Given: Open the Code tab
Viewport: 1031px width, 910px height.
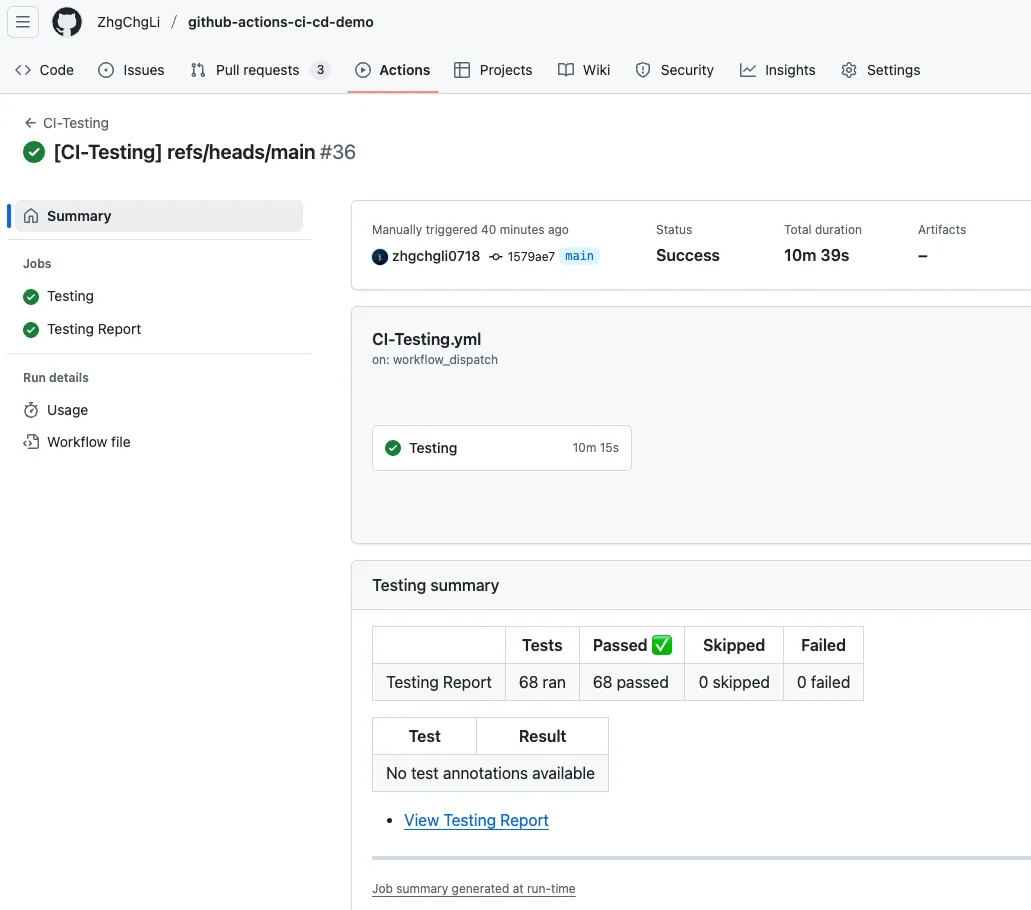Looking at the screenshot, I should pos(44,70).
